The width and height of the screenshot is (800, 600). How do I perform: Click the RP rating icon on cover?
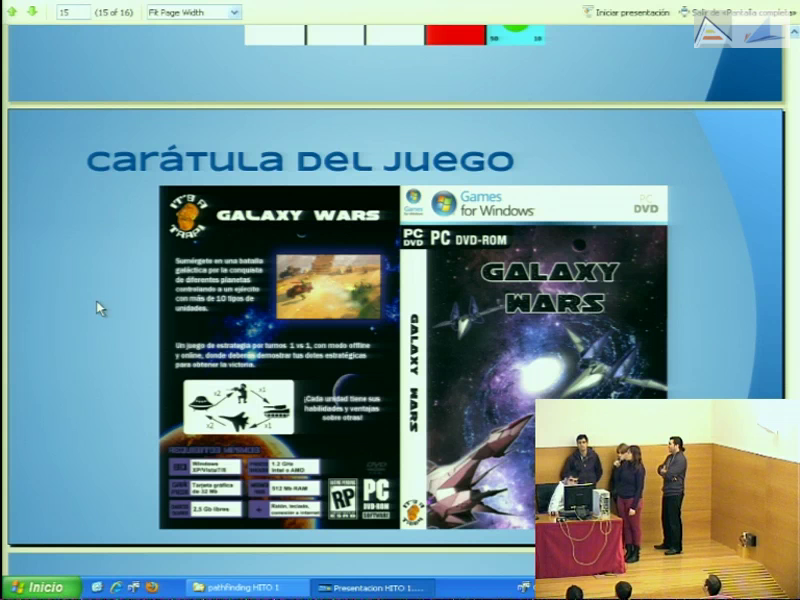coord(342,493)
